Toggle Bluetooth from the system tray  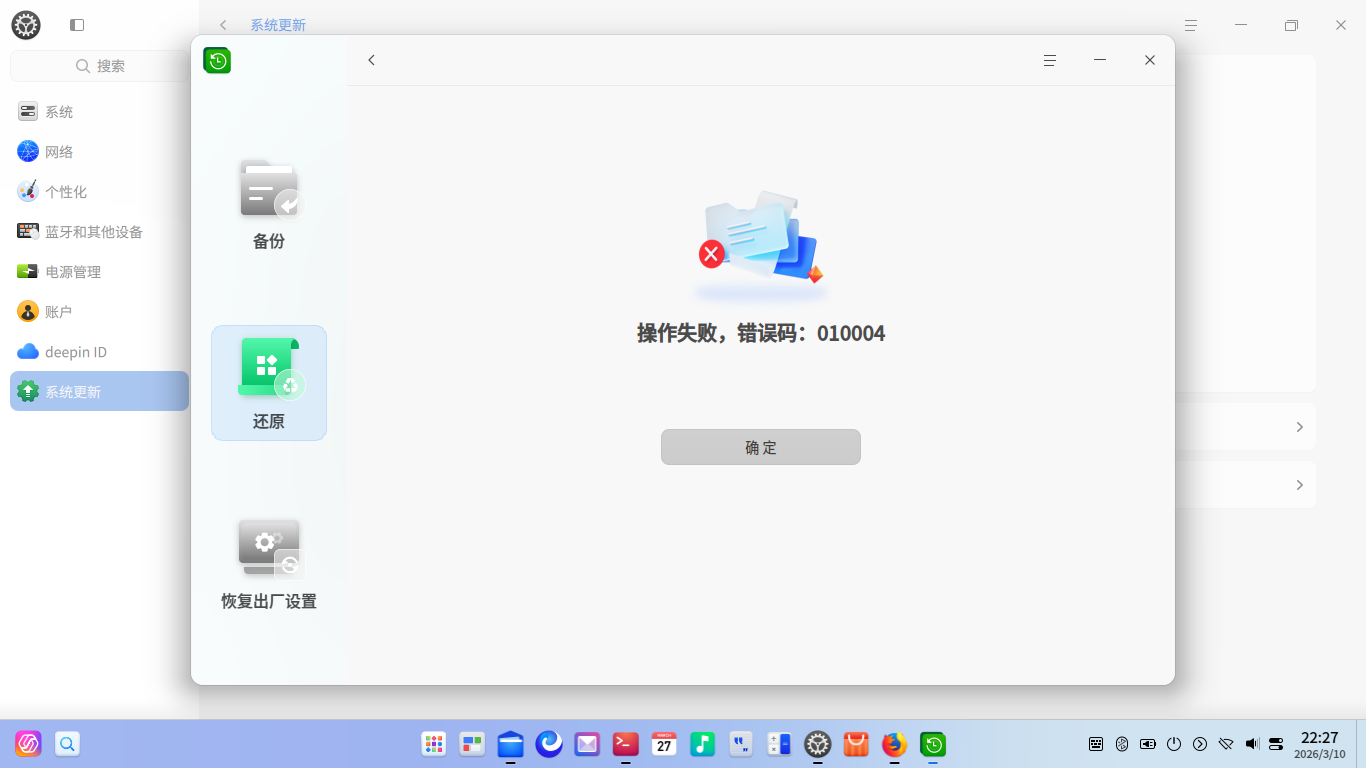tap(1121, 744)
